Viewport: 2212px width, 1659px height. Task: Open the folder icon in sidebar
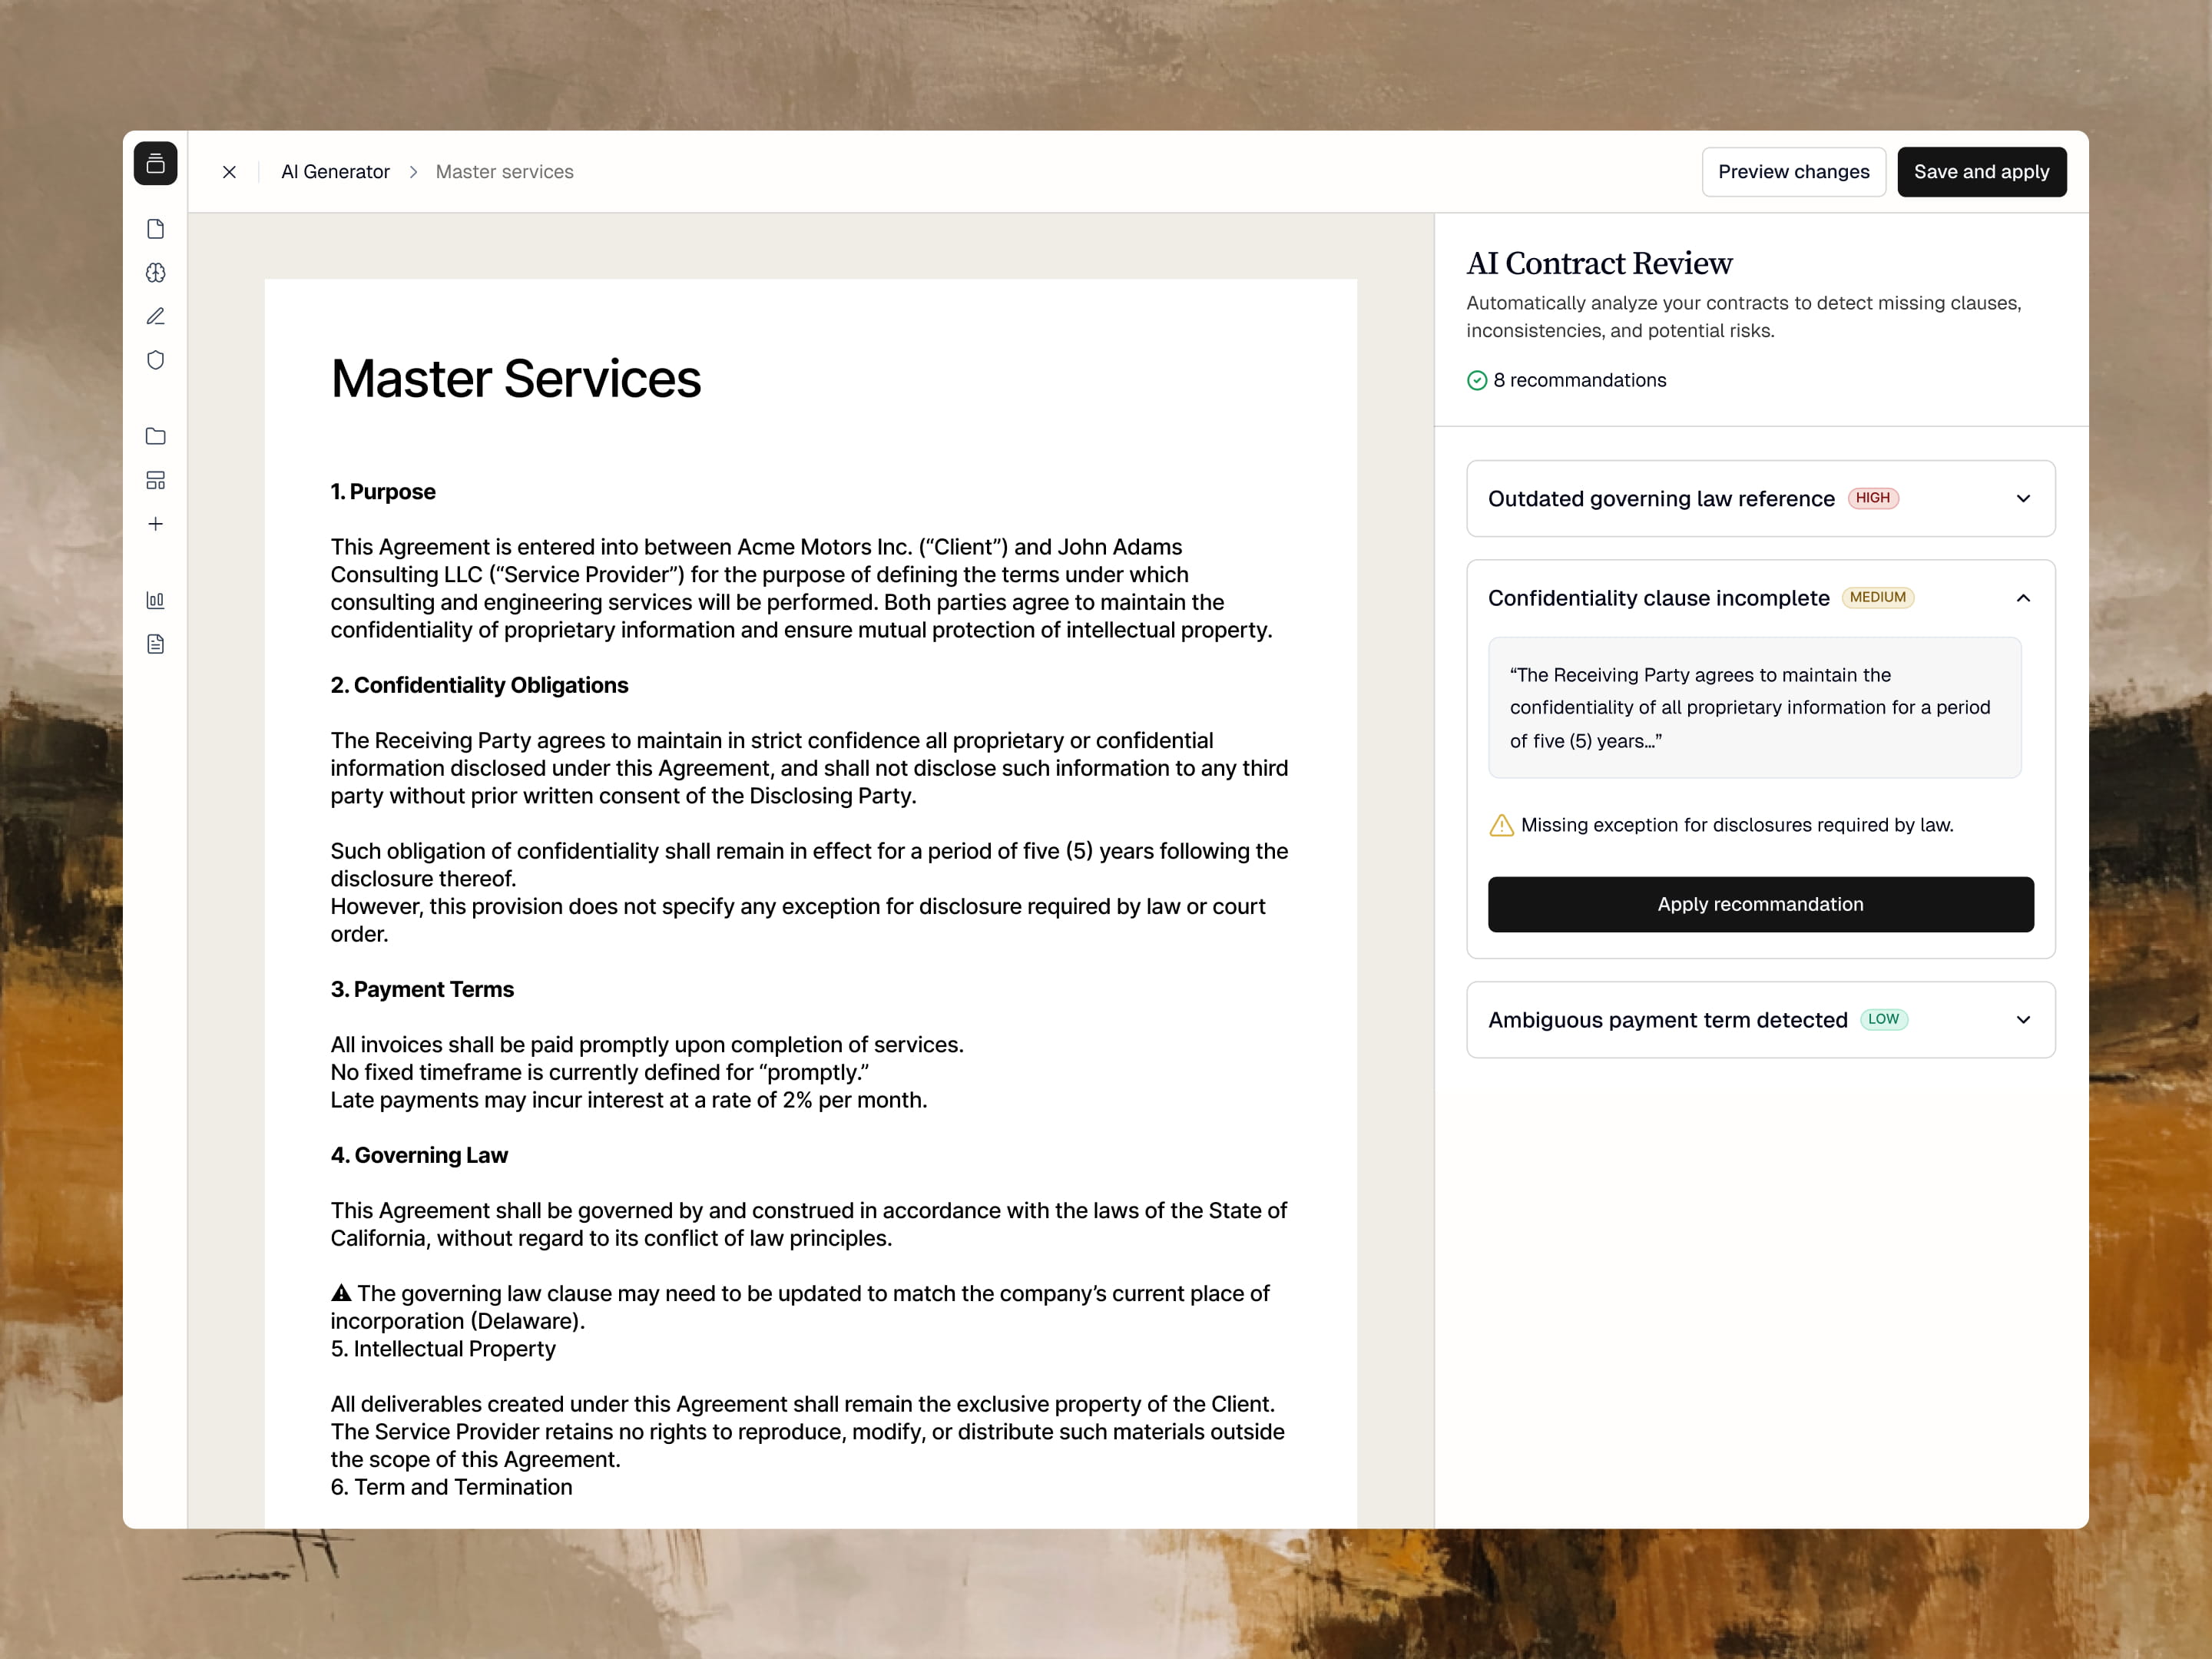[155, 436]
